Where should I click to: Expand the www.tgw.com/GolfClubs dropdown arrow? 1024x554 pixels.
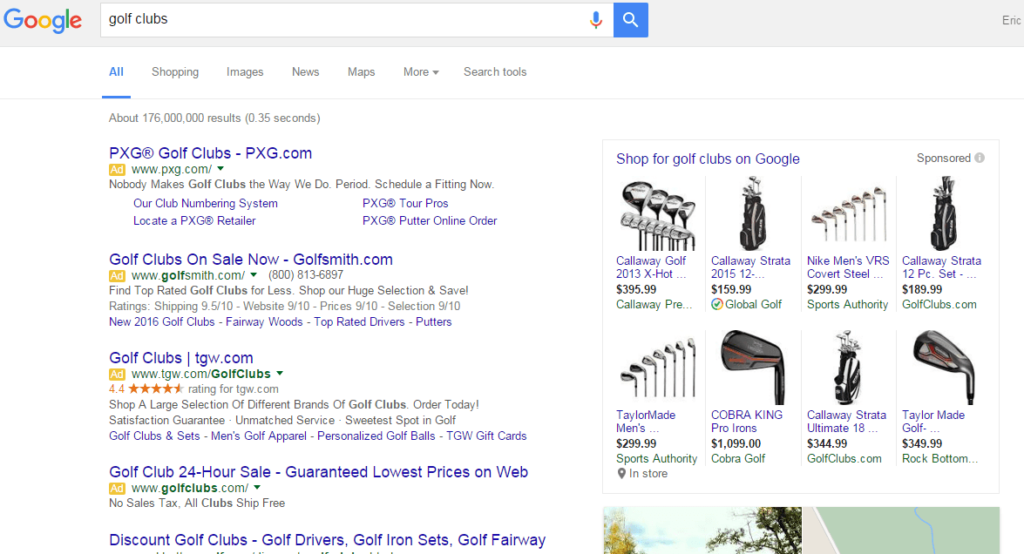pos(280,374)
